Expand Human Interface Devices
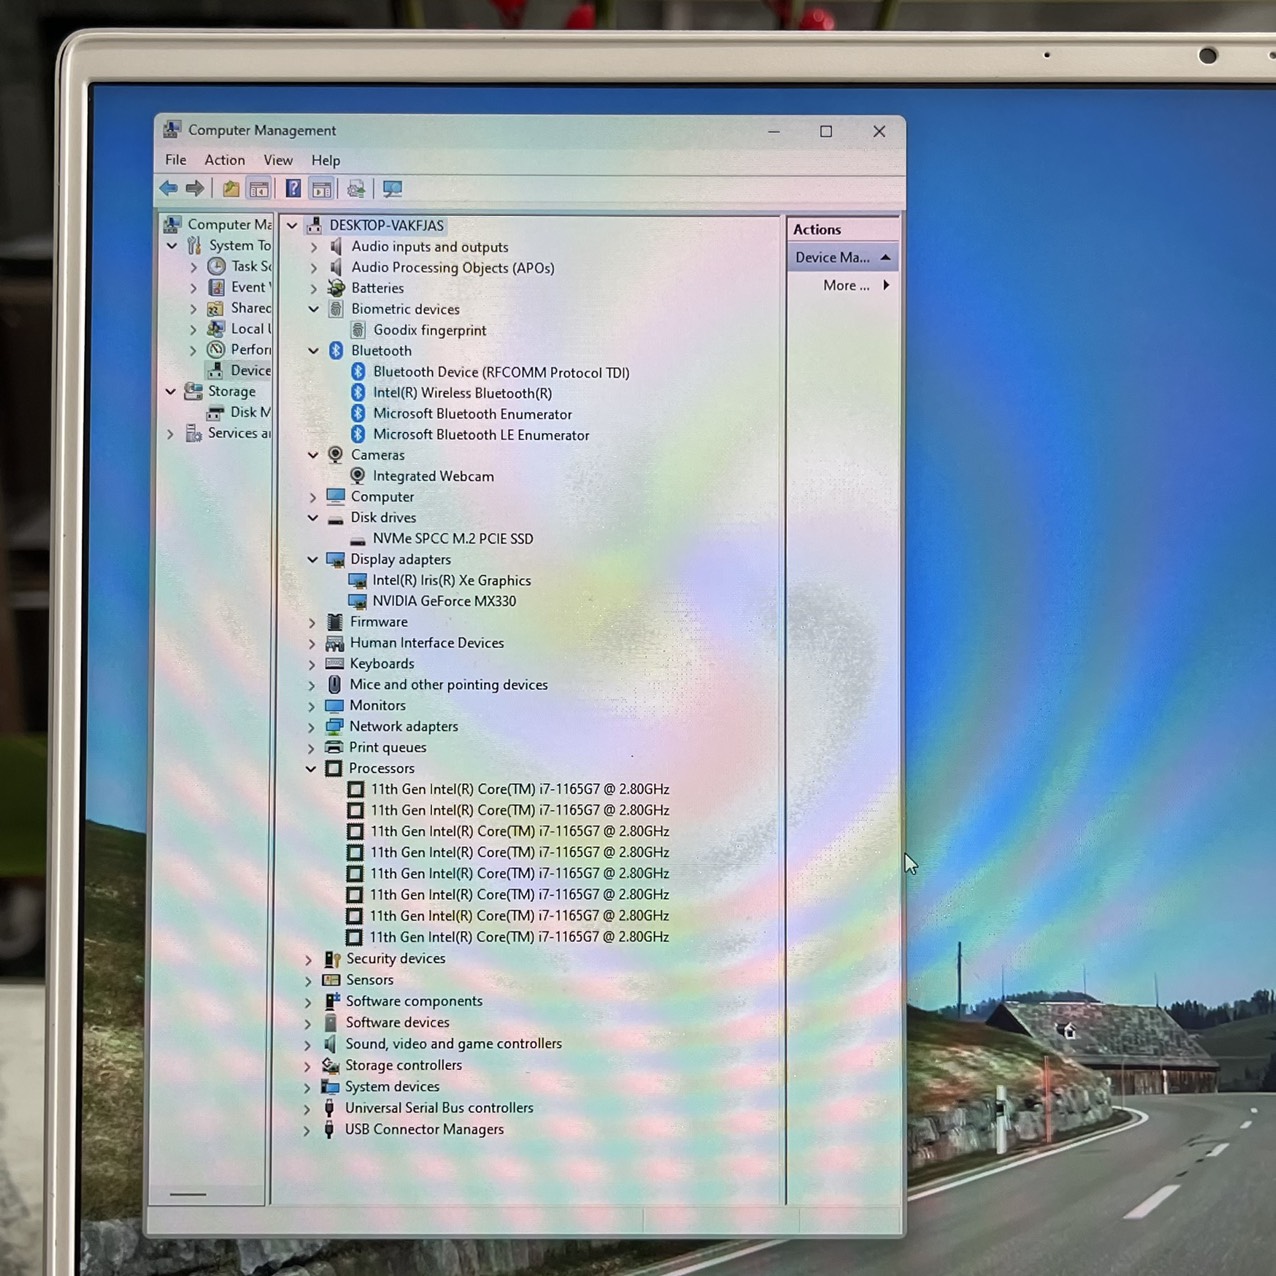 pos(312,644)
